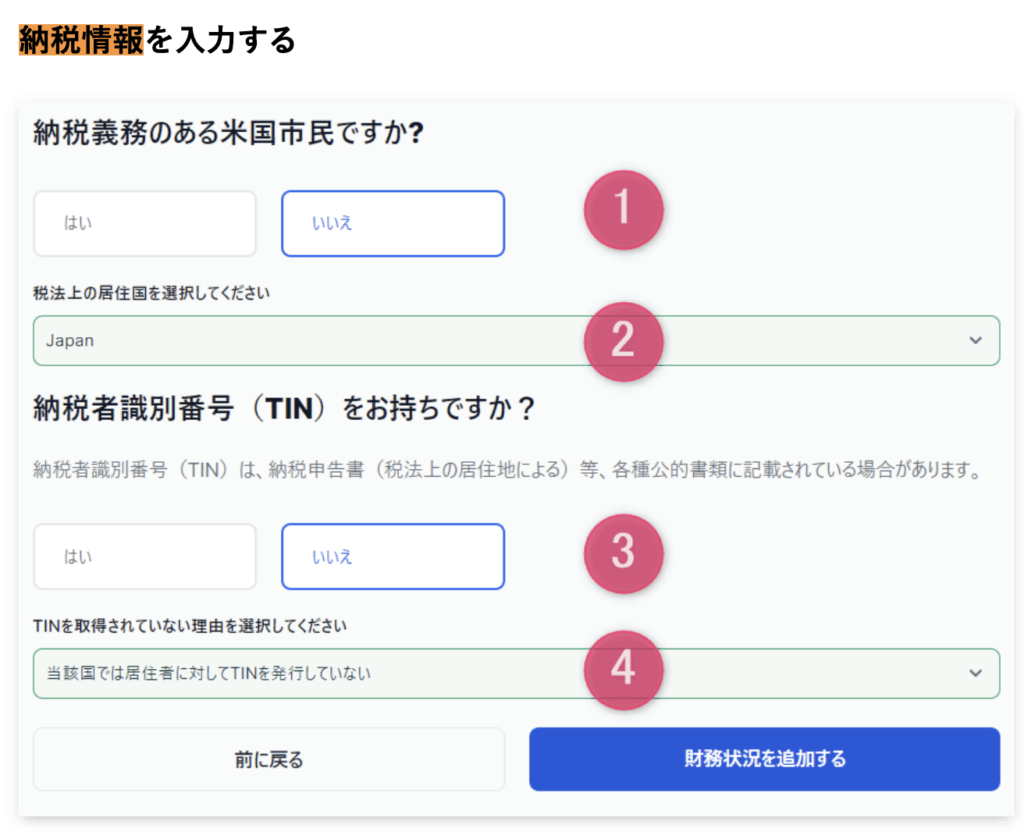
Task: Open the TIN未取得 reason dropdown
Action: point(517,673)
